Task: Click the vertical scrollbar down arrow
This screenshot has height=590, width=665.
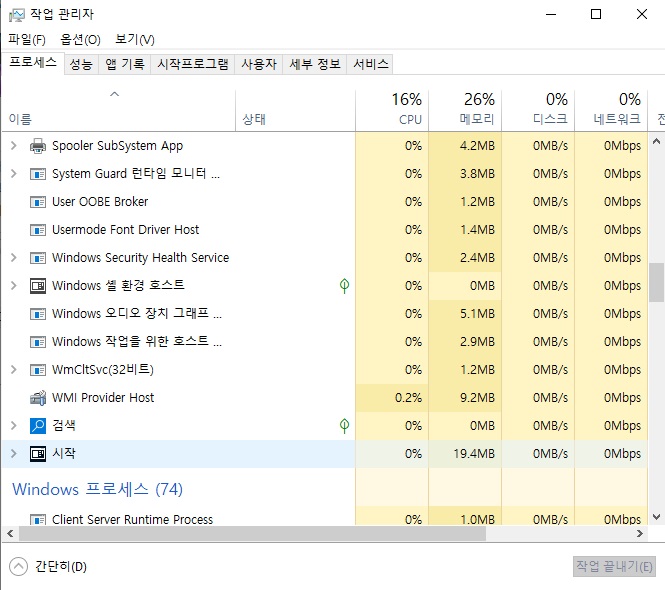Action: point(657,517)
